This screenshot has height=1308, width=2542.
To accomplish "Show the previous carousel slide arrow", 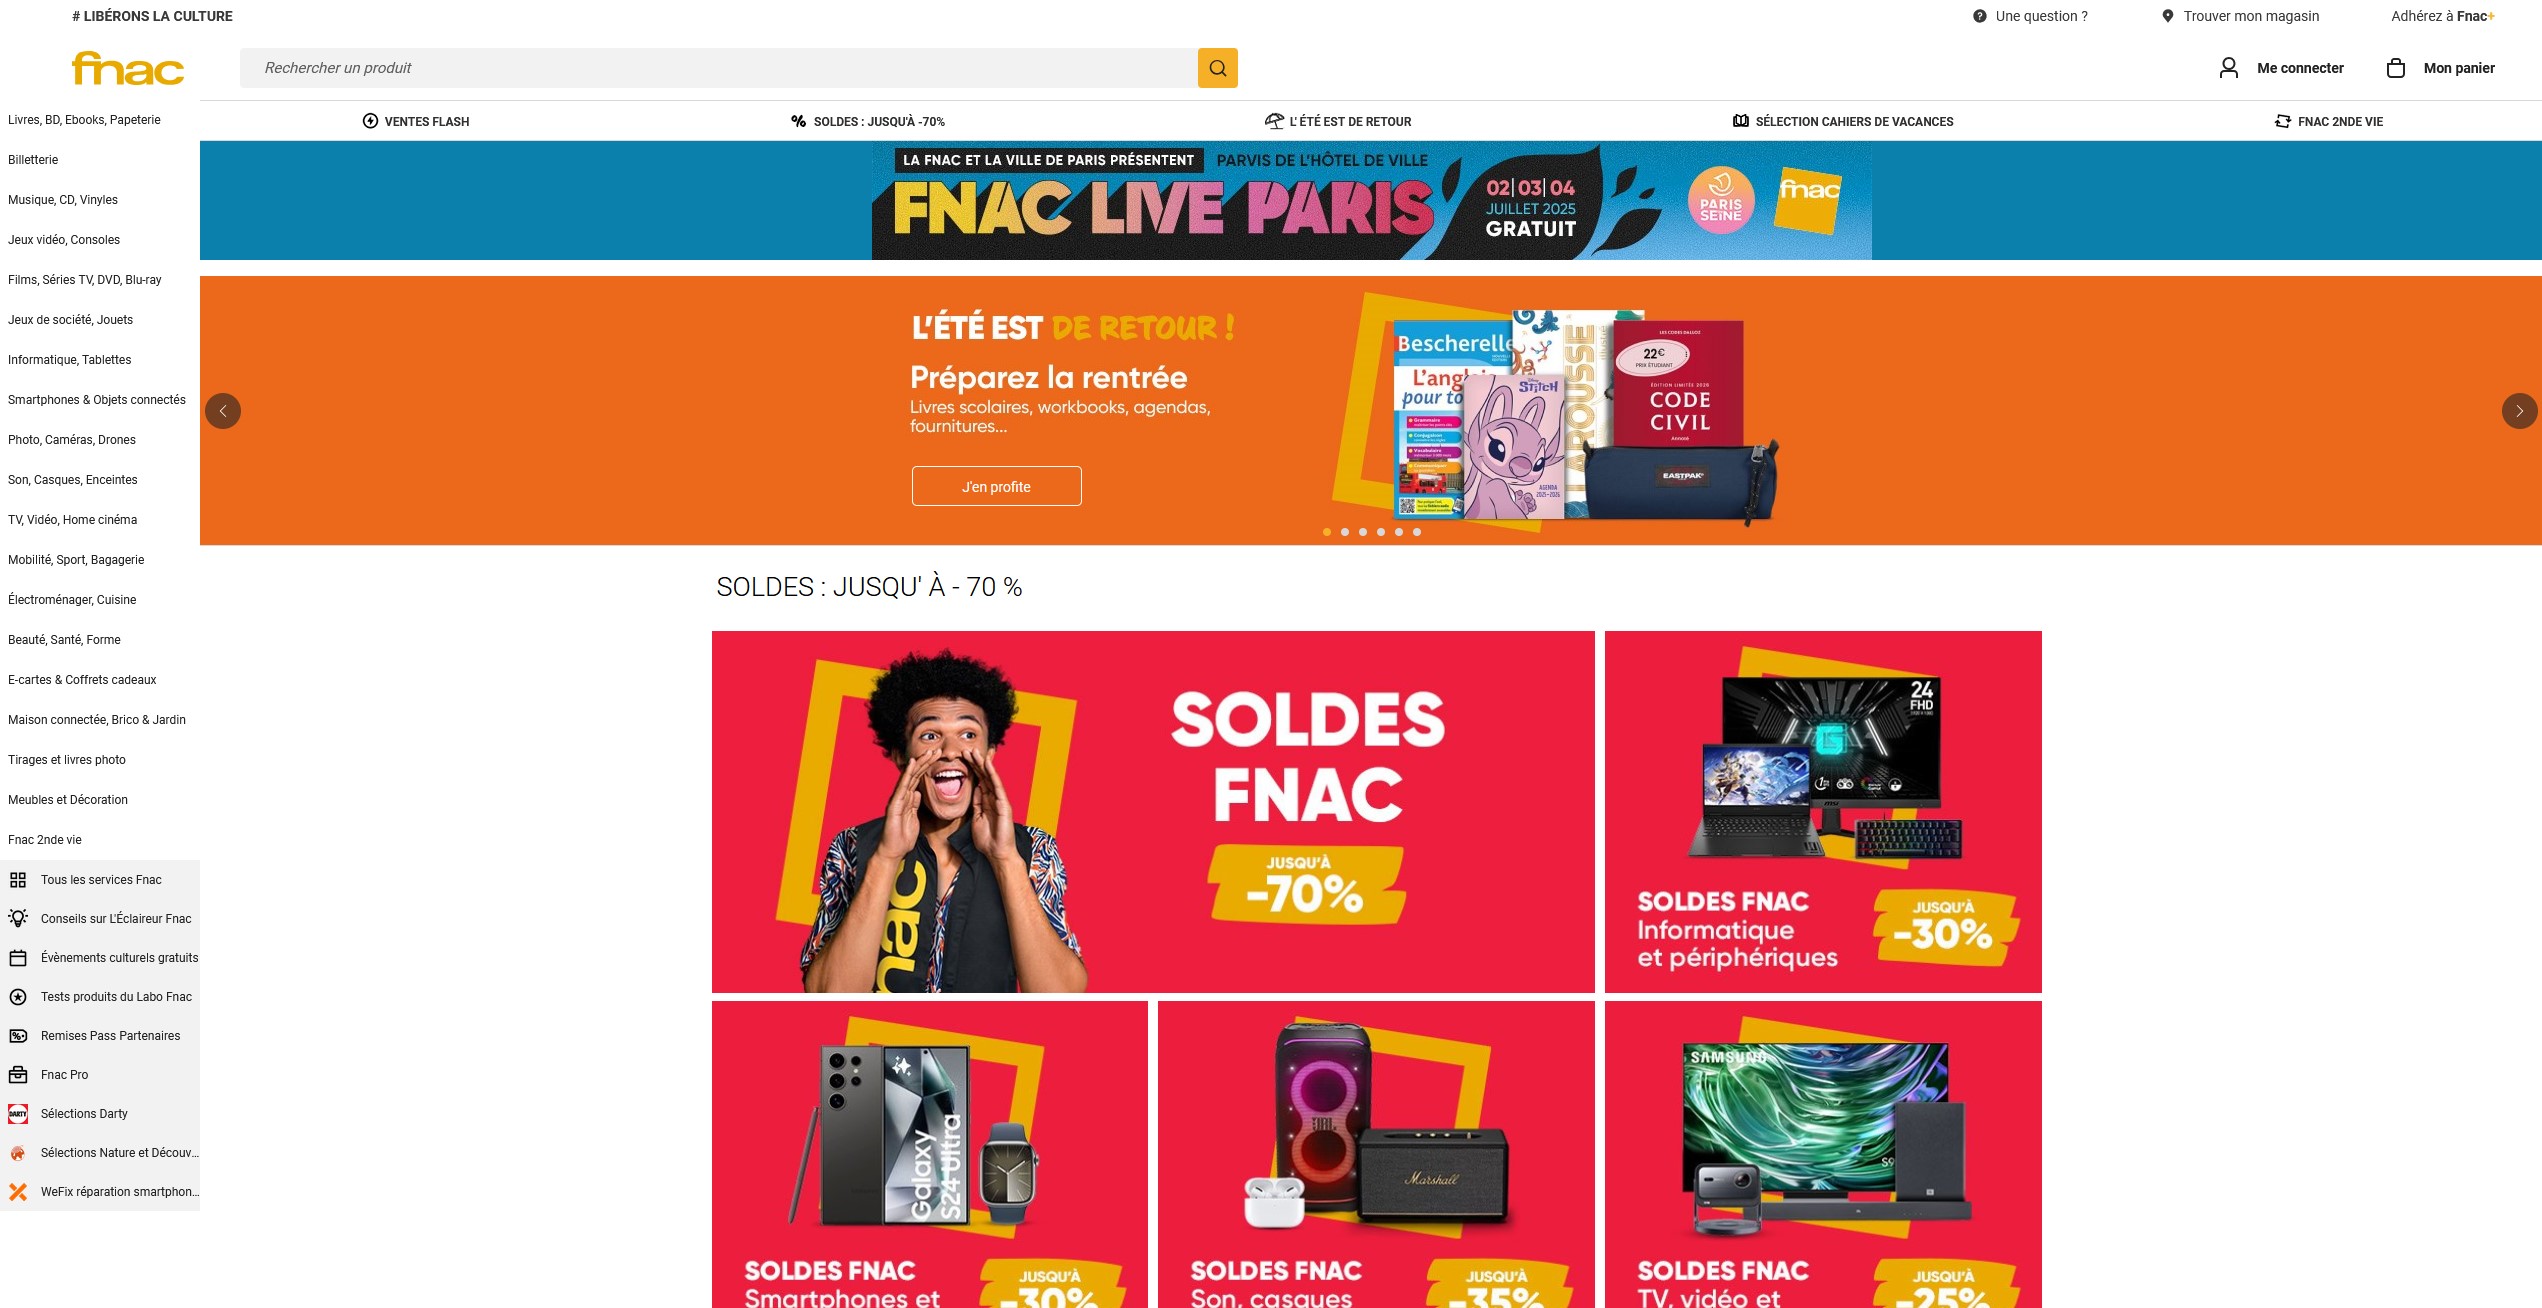I will [x=223, y=411].
